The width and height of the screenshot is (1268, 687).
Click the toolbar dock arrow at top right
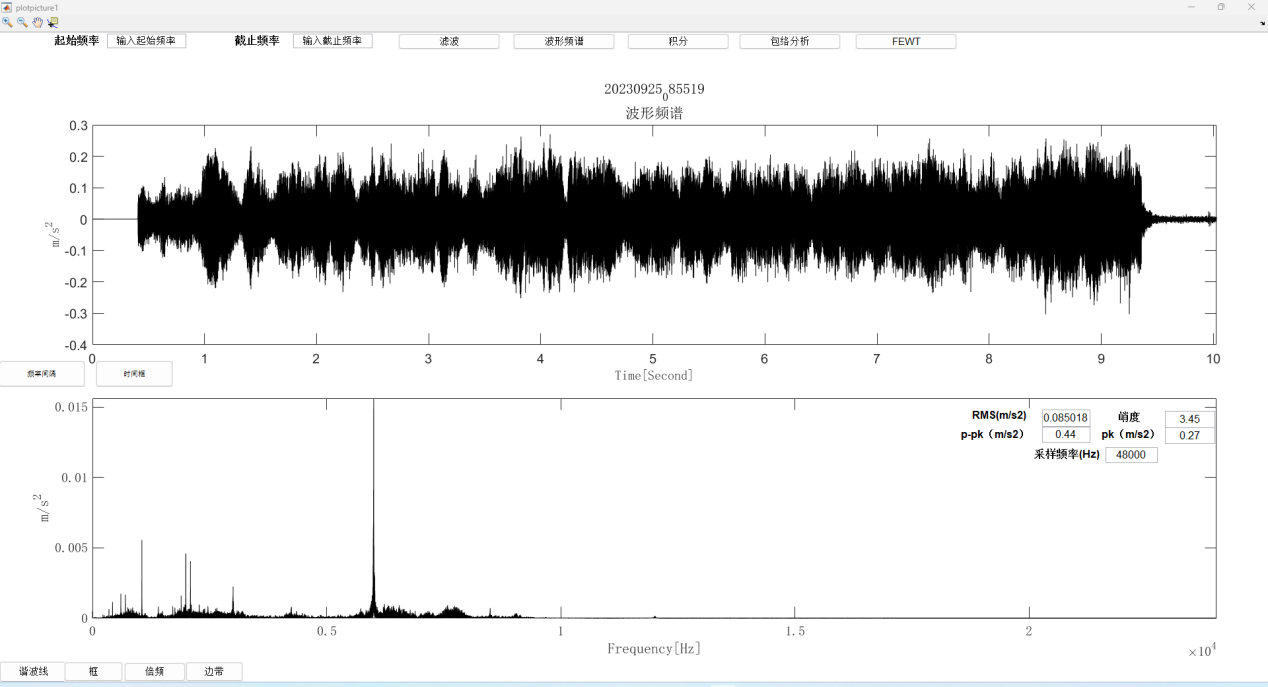pos(1262,23)
